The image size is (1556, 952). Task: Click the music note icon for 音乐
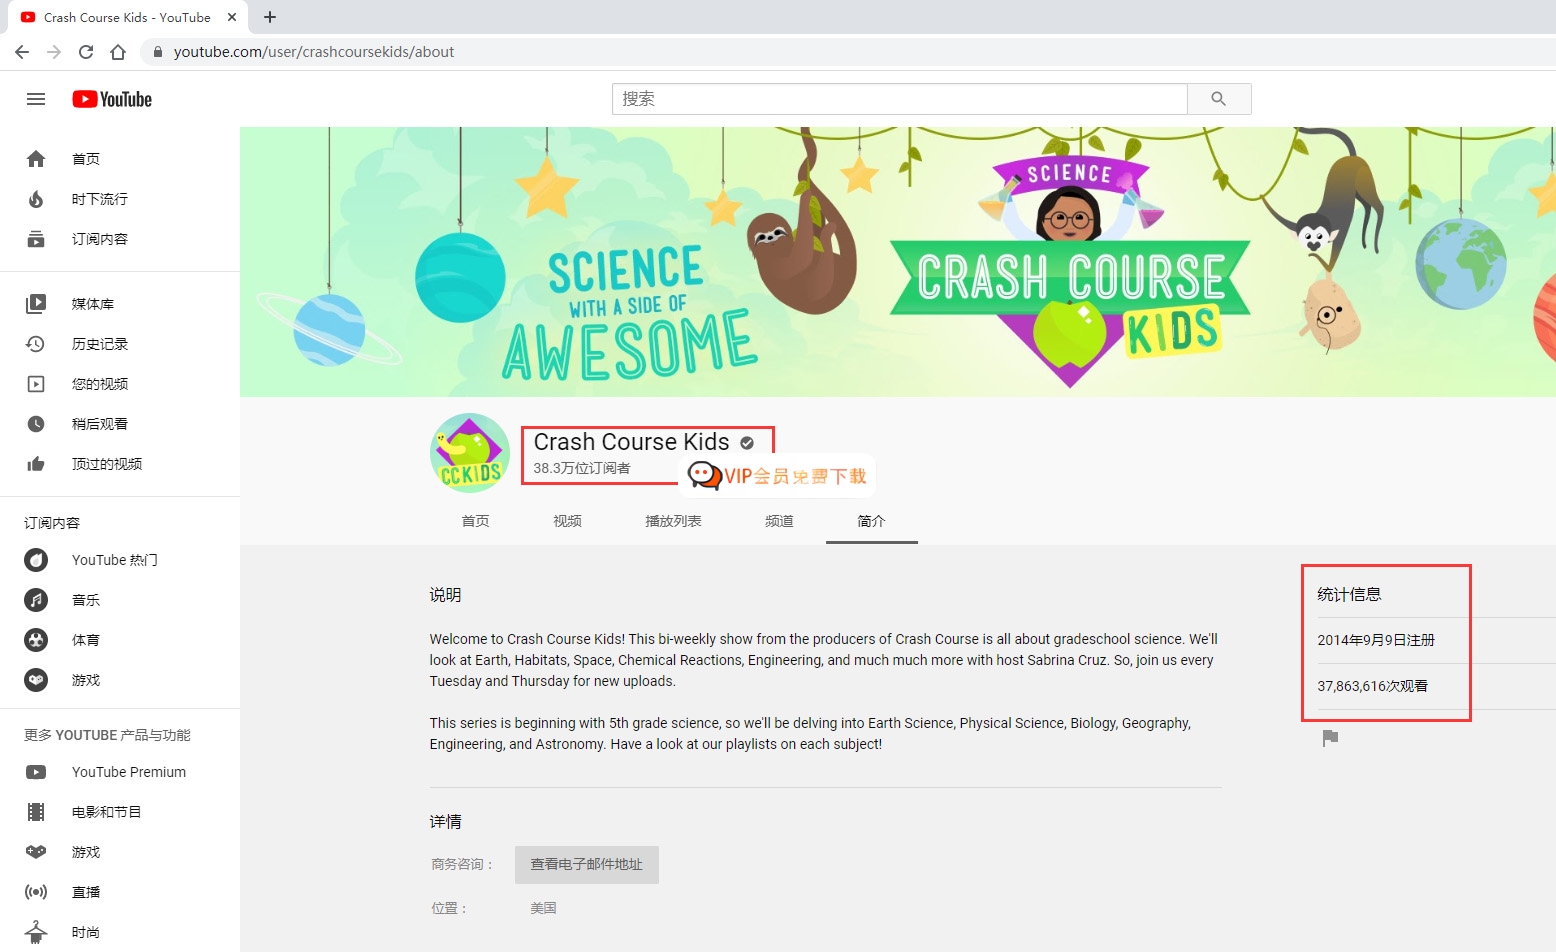(36, 600)
